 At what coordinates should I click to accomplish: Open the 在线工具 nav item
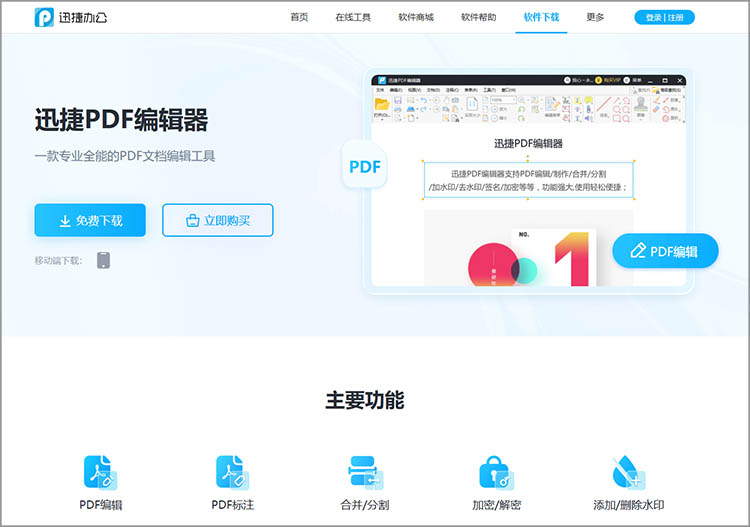point(353,17)
